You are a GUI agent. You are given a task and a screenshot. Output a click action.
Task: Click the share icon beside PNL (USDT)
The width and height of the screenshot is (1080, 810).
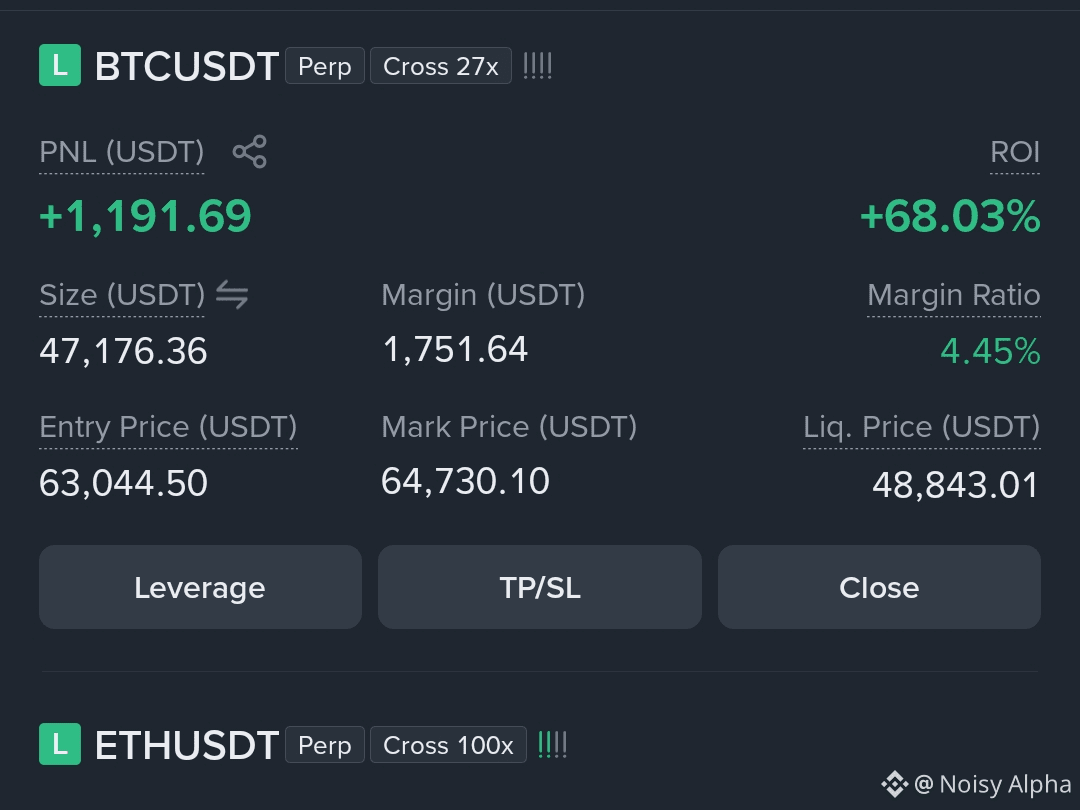(x=249, y=152)
